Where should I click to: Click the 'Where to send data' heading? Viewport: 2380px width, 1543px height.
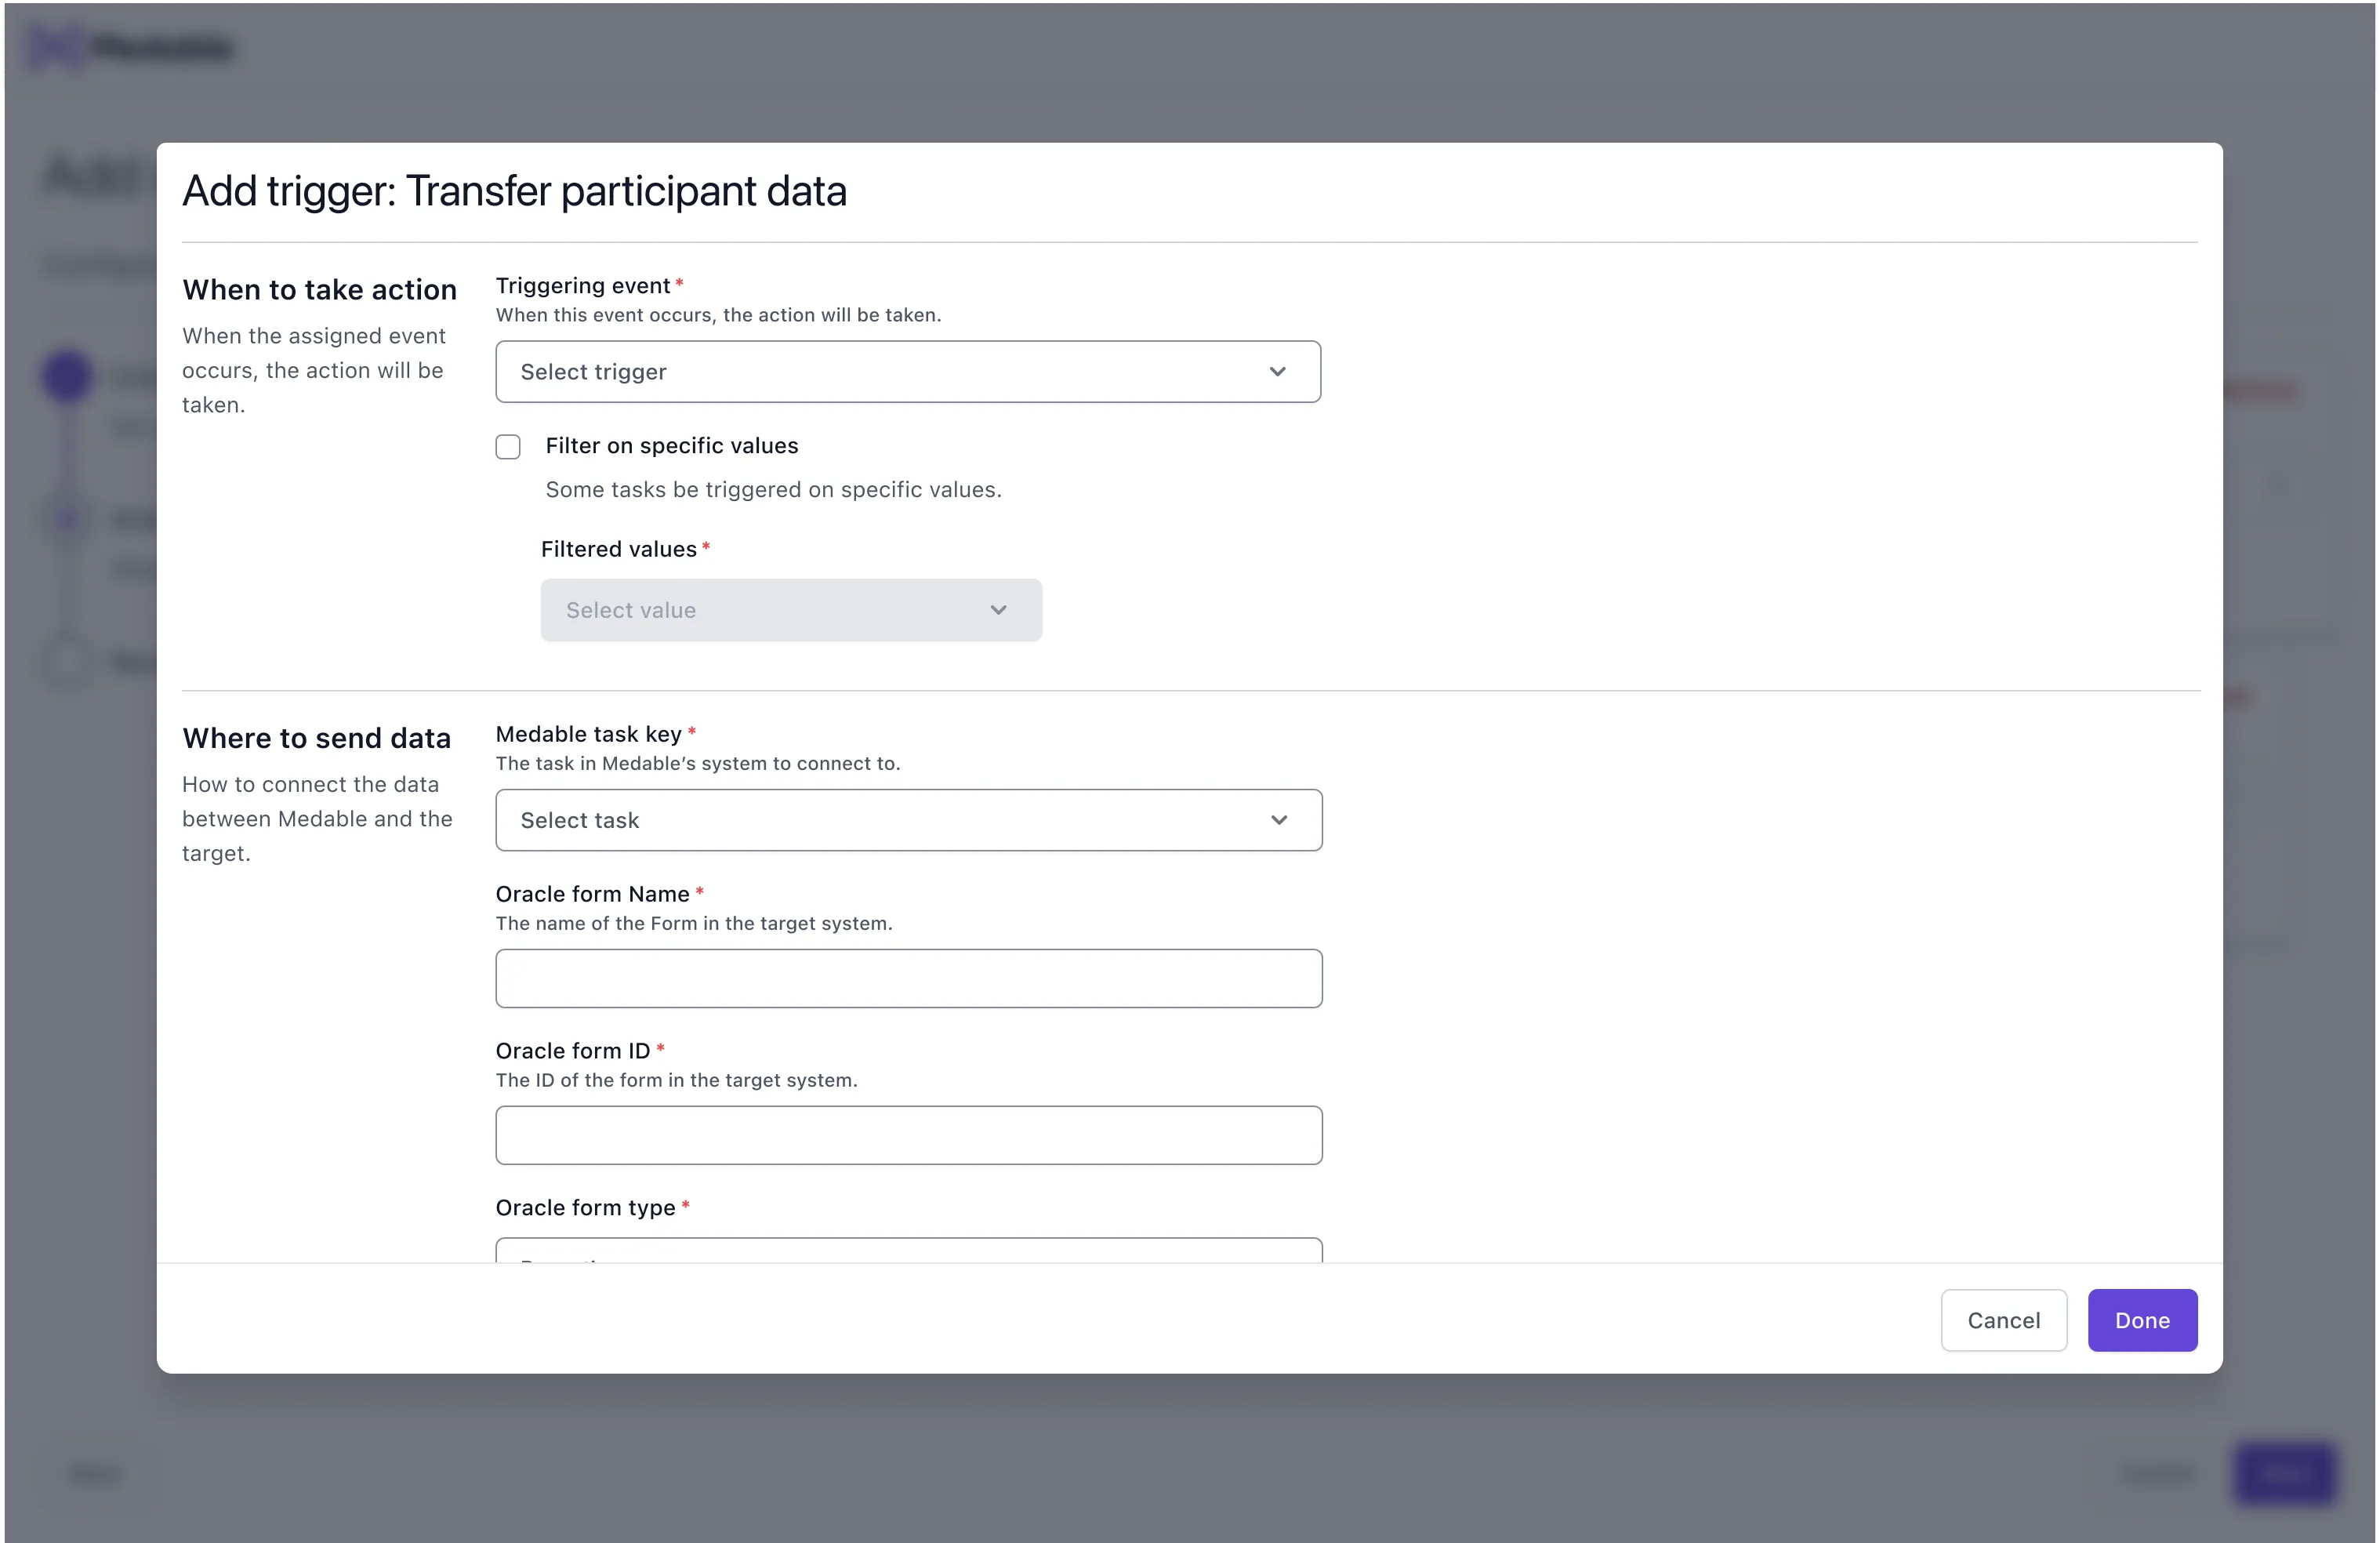click(317, 738)
